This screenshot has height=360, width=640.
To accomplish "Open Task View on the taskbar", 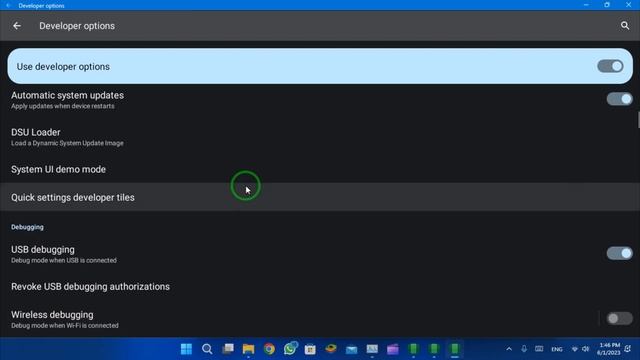I will (x=228, y=349).
